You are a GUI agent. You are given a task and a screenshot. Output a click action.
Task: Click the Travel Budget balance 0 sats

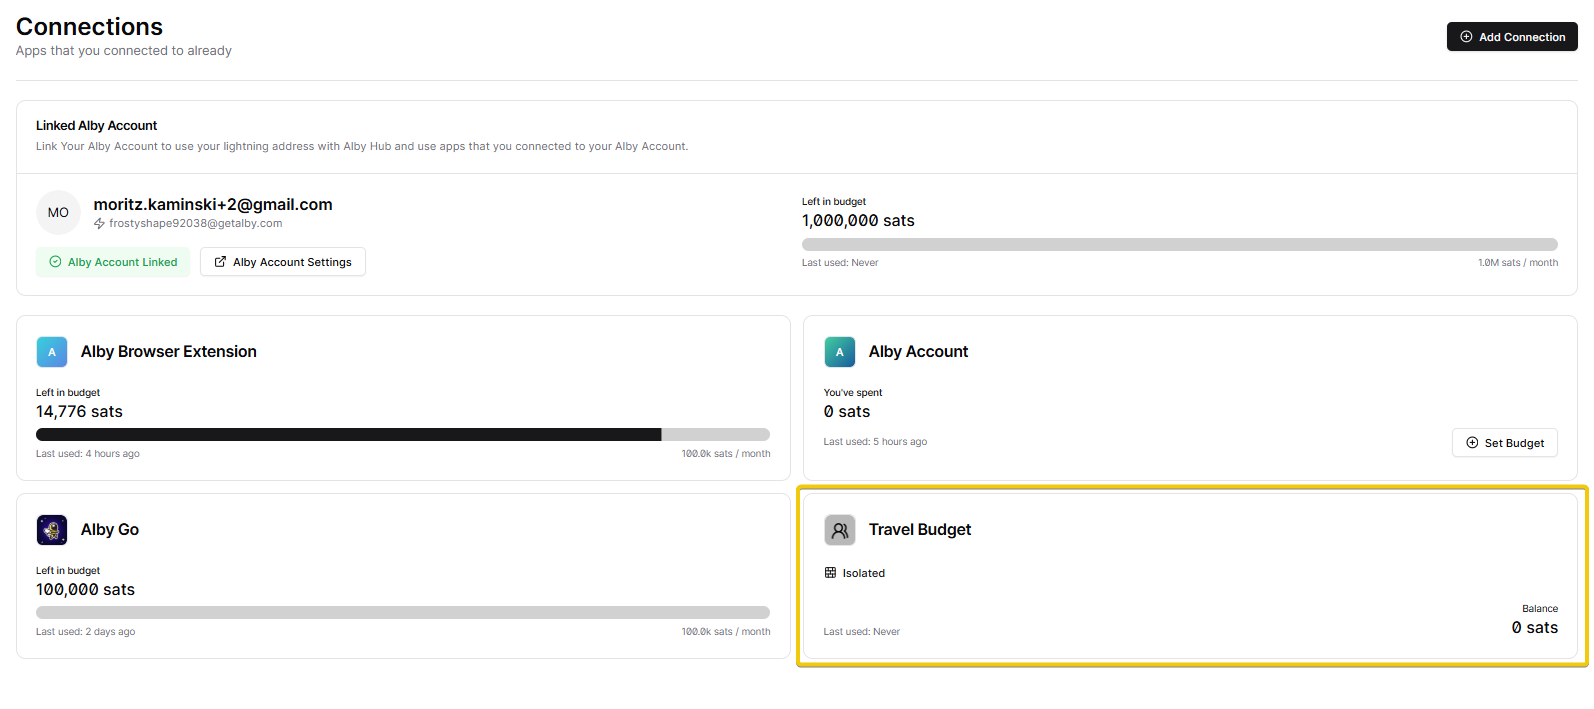[x=1534, y=628]
